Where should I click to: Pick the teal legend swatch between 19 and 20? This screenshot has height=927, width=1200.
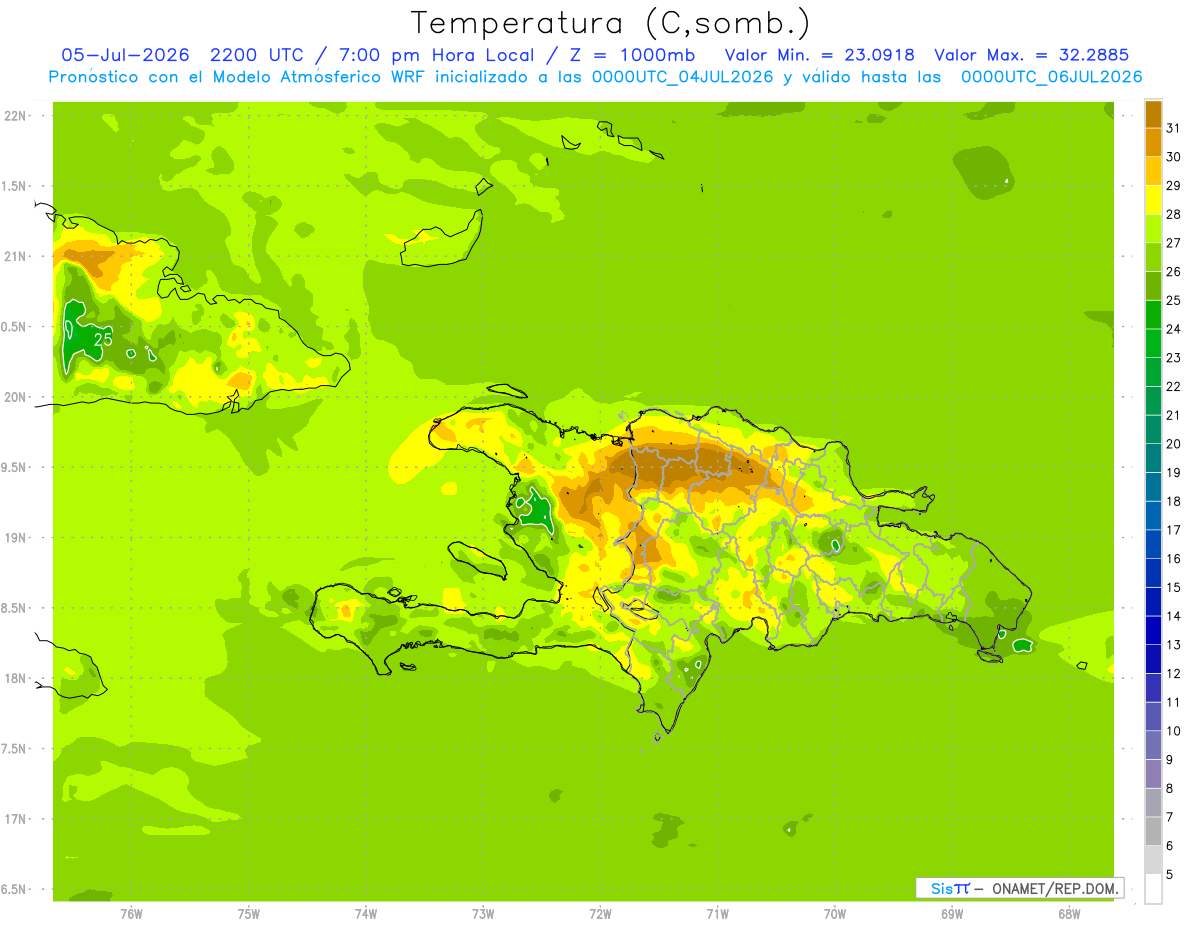pyautogui.click(x=1153, y=457)
